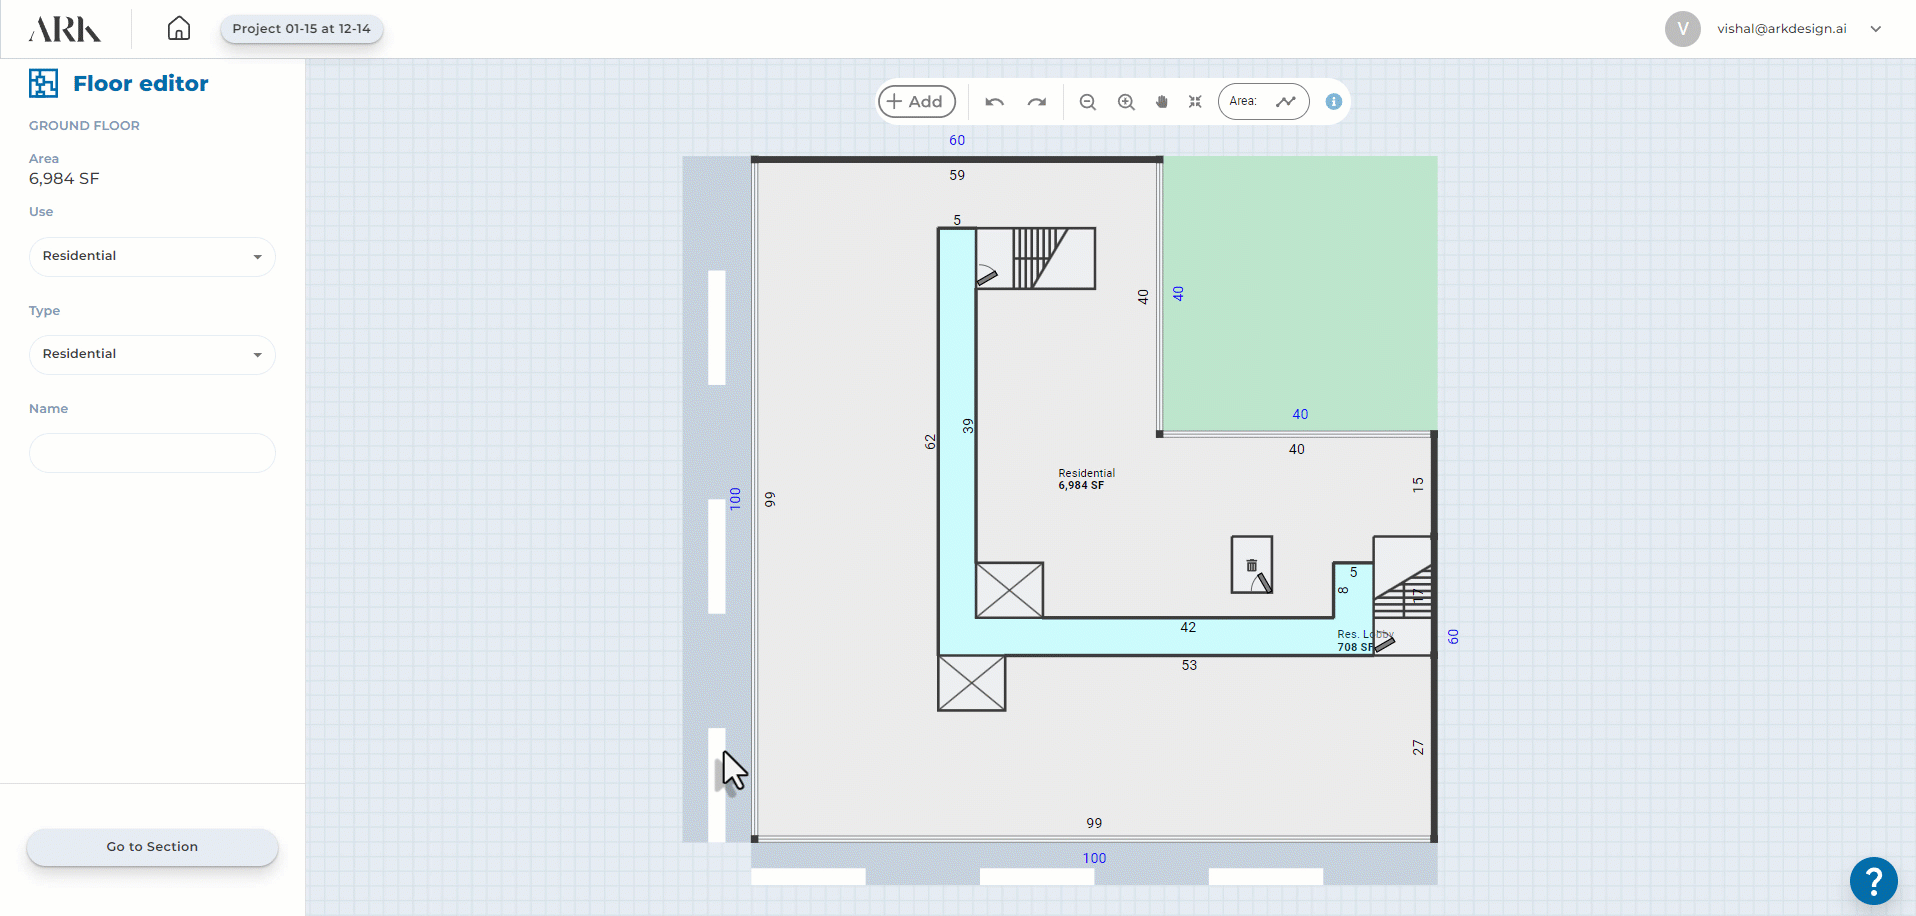Screen dimensions: 1916x916
Task: Select the trash room icon in plan
Action: click(1251, 566)
